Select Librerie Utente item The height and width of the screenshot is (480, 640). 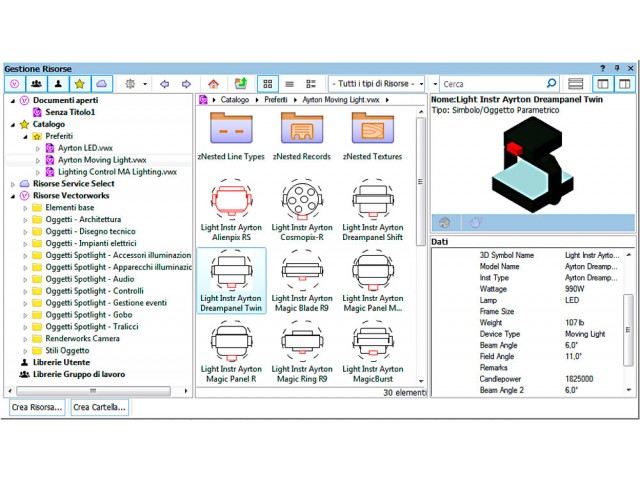(x=61, y=362)
